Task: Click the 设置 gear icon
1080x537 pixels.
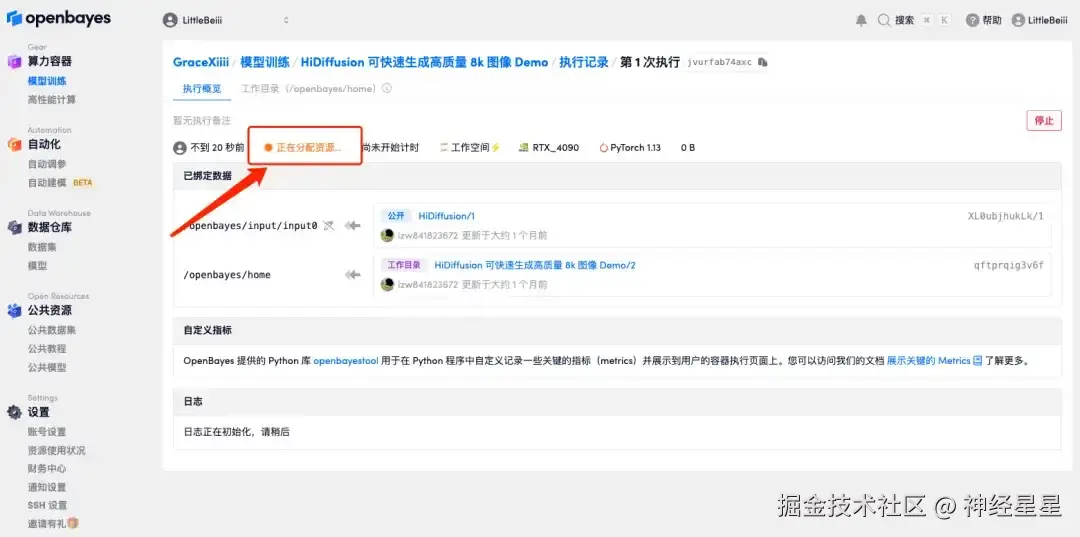Action: [x=14, y=412]
